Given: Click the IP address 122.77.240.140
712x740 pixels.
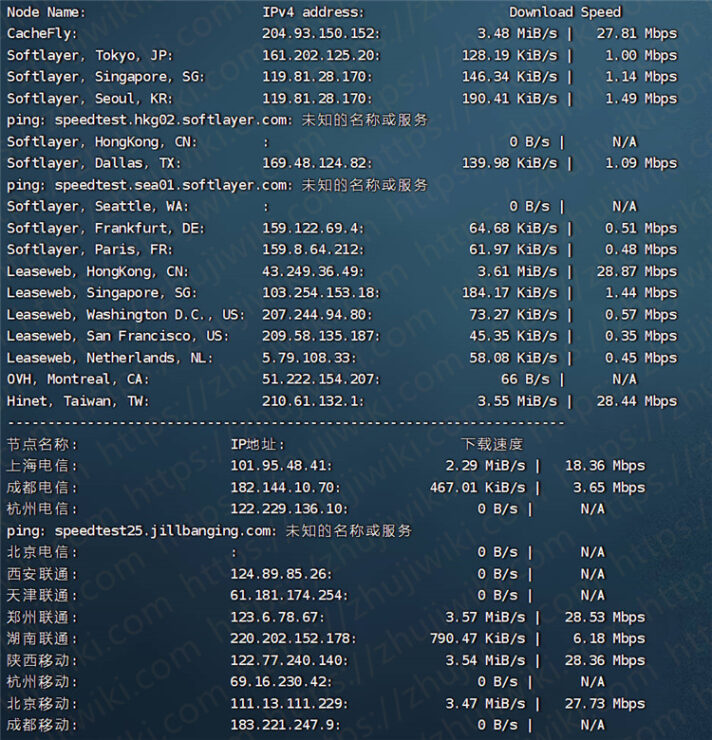Looking at the screenshot, I should [289, 661].
